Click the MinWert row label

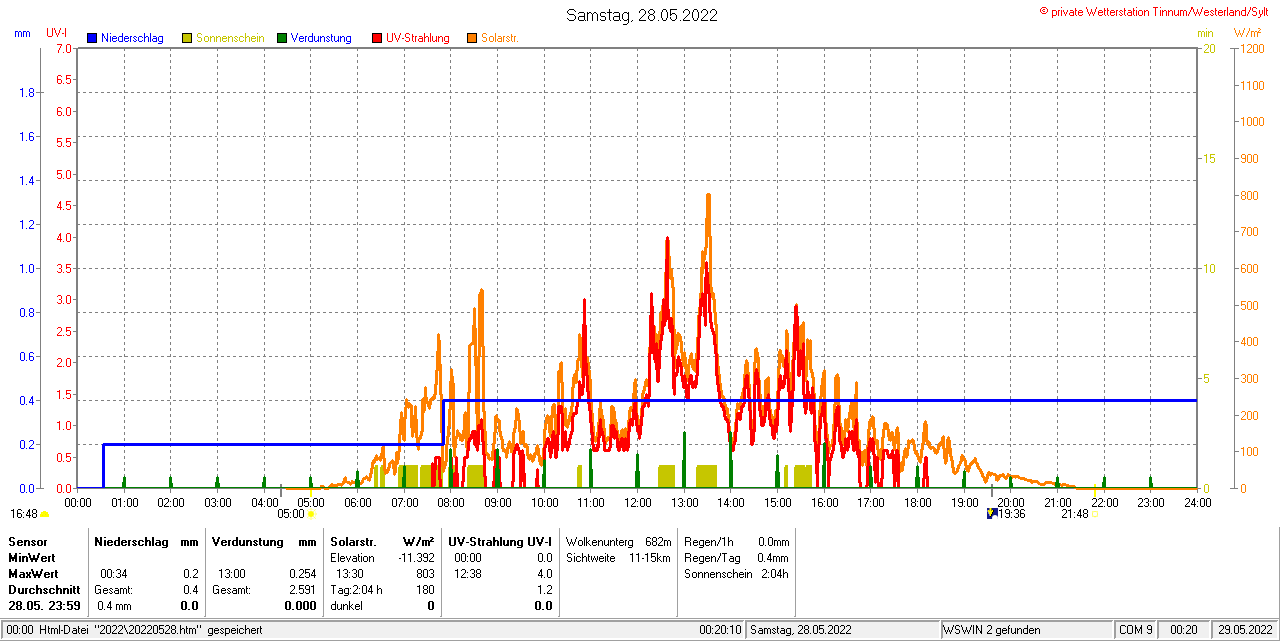pyautogui.click(x=32, y=557)
